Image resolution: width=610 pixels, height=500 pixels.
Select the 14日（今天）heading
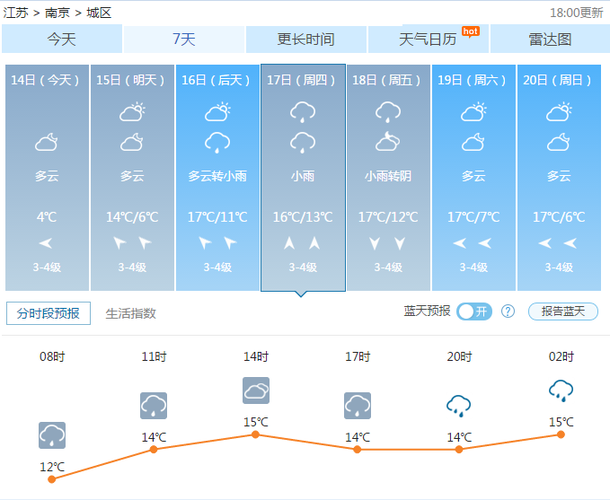pos(46,80)
